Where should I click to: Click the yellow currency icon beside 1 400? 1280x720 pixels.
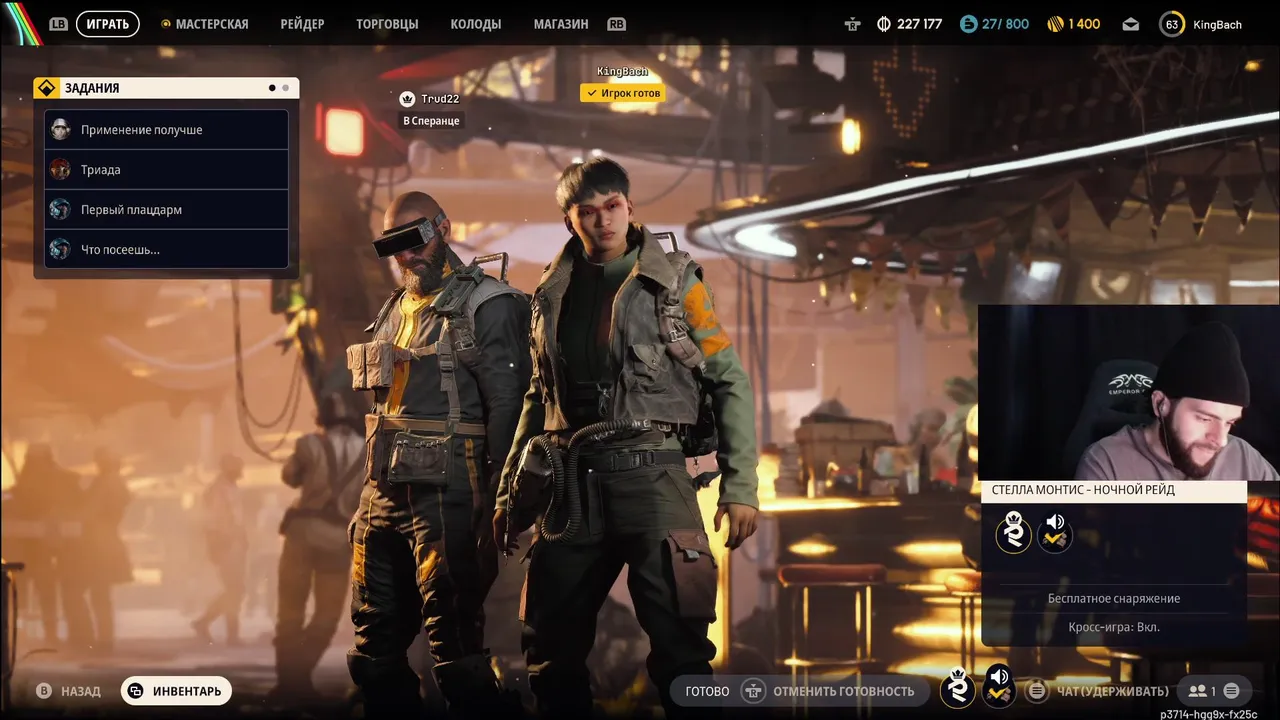click(1055, 24)
